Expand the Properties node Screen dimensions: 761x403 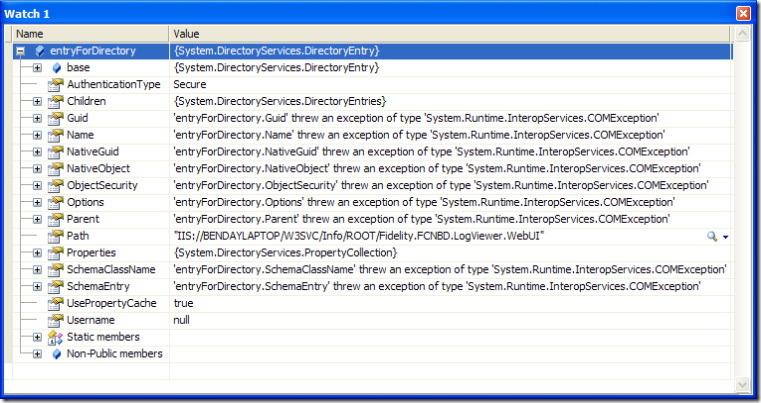tap(37, 253)
